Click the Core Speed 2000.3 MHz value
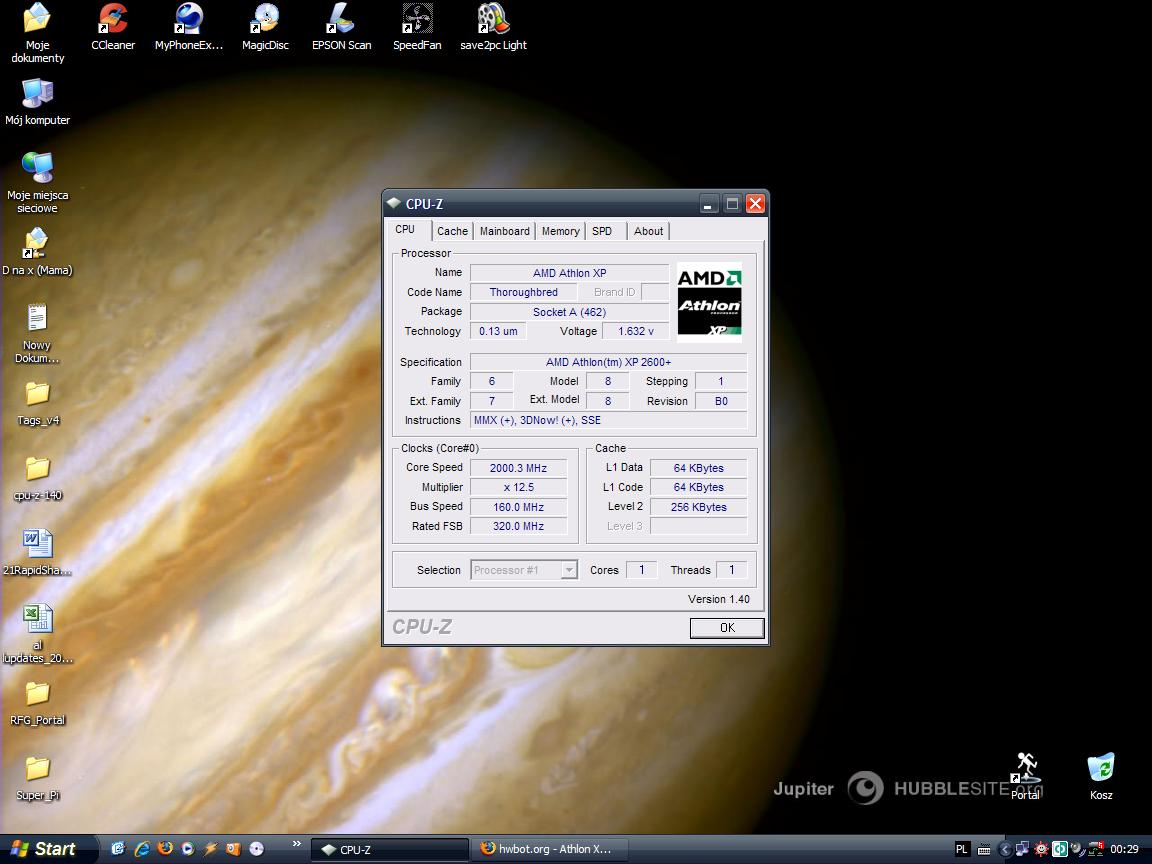 [x=519, y=468]
